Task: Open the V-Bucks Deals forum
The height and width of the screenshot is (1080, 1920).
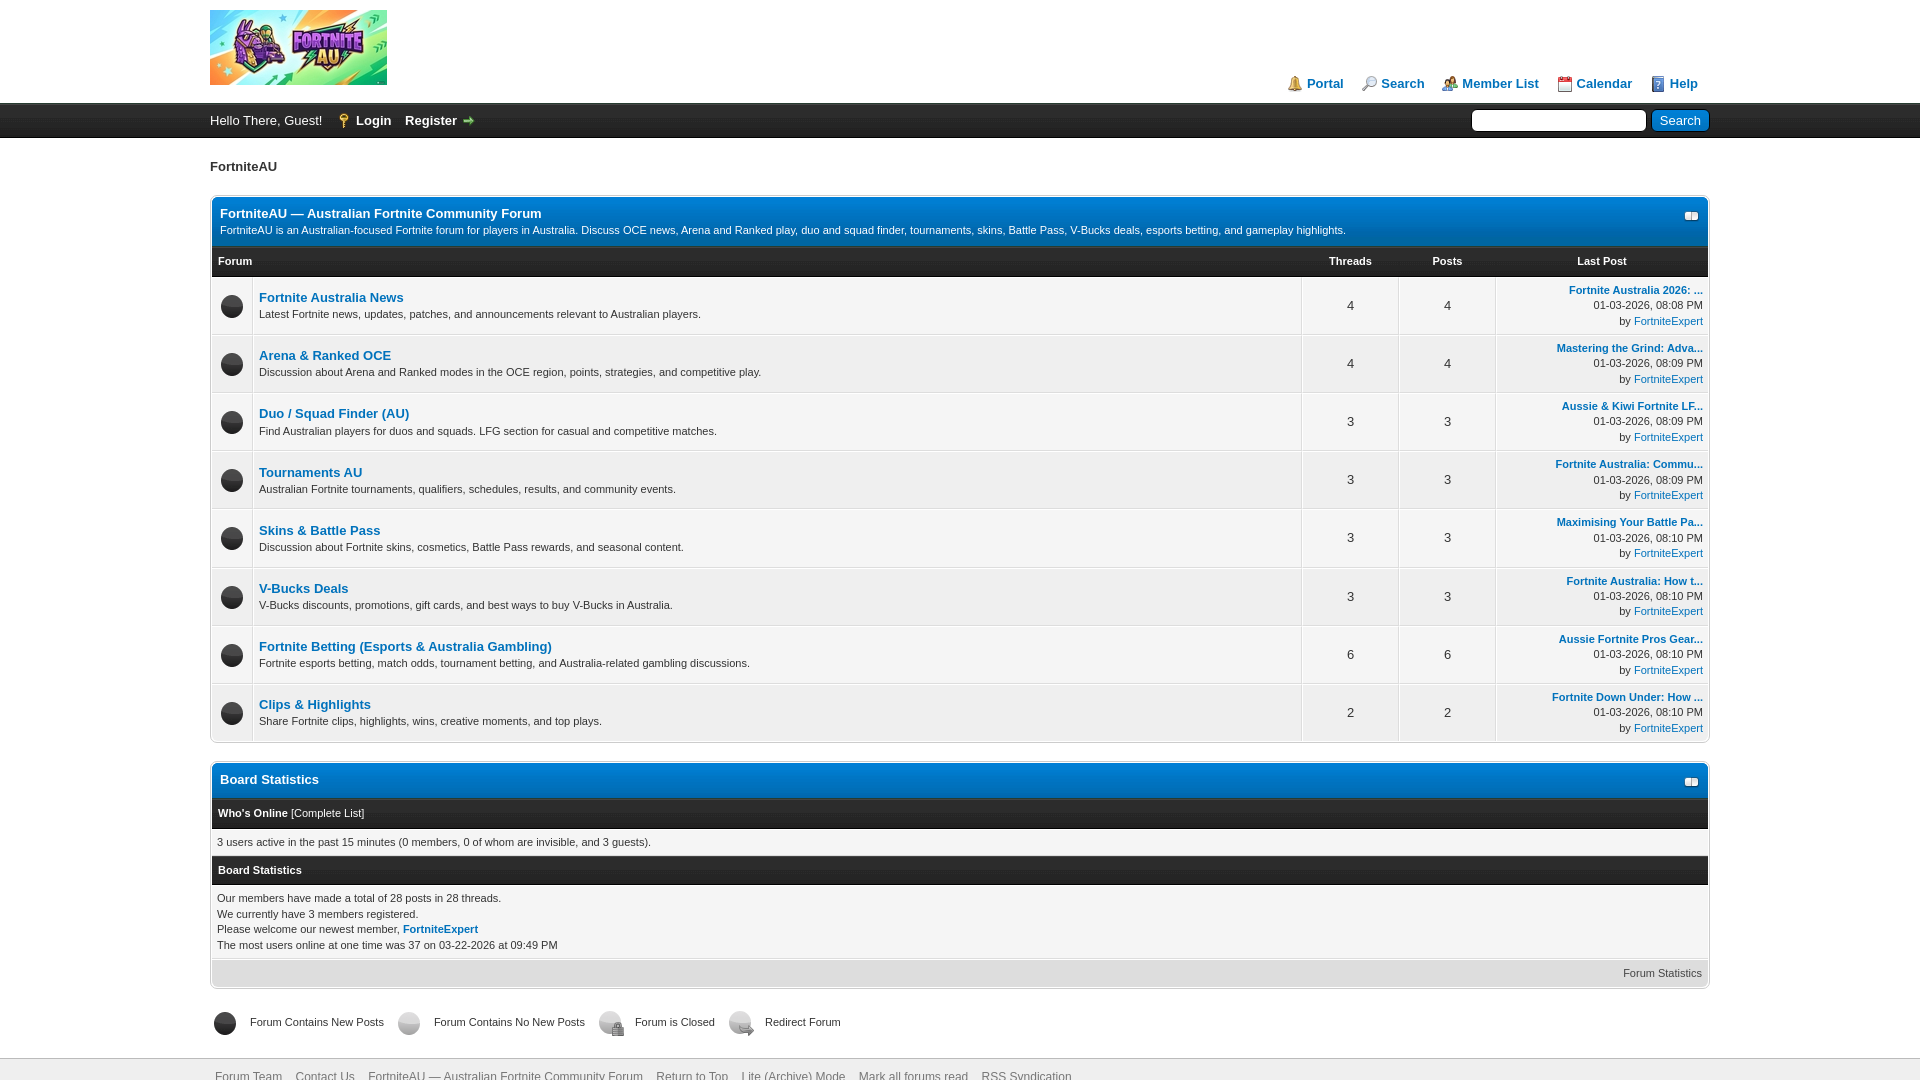Action: tap(303, 589)
